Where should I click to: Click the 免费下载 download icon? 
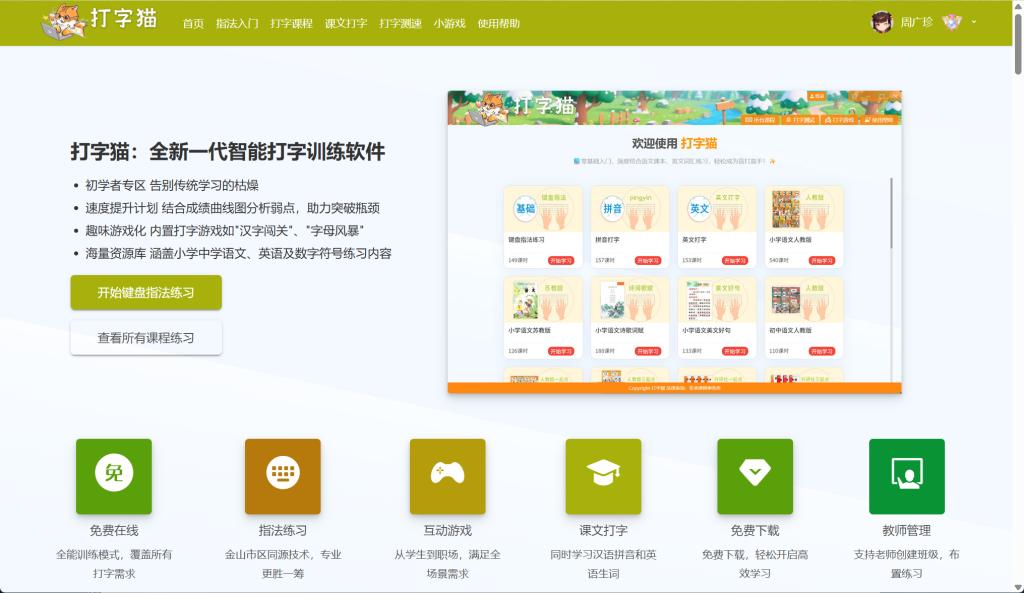coord(754,476)
